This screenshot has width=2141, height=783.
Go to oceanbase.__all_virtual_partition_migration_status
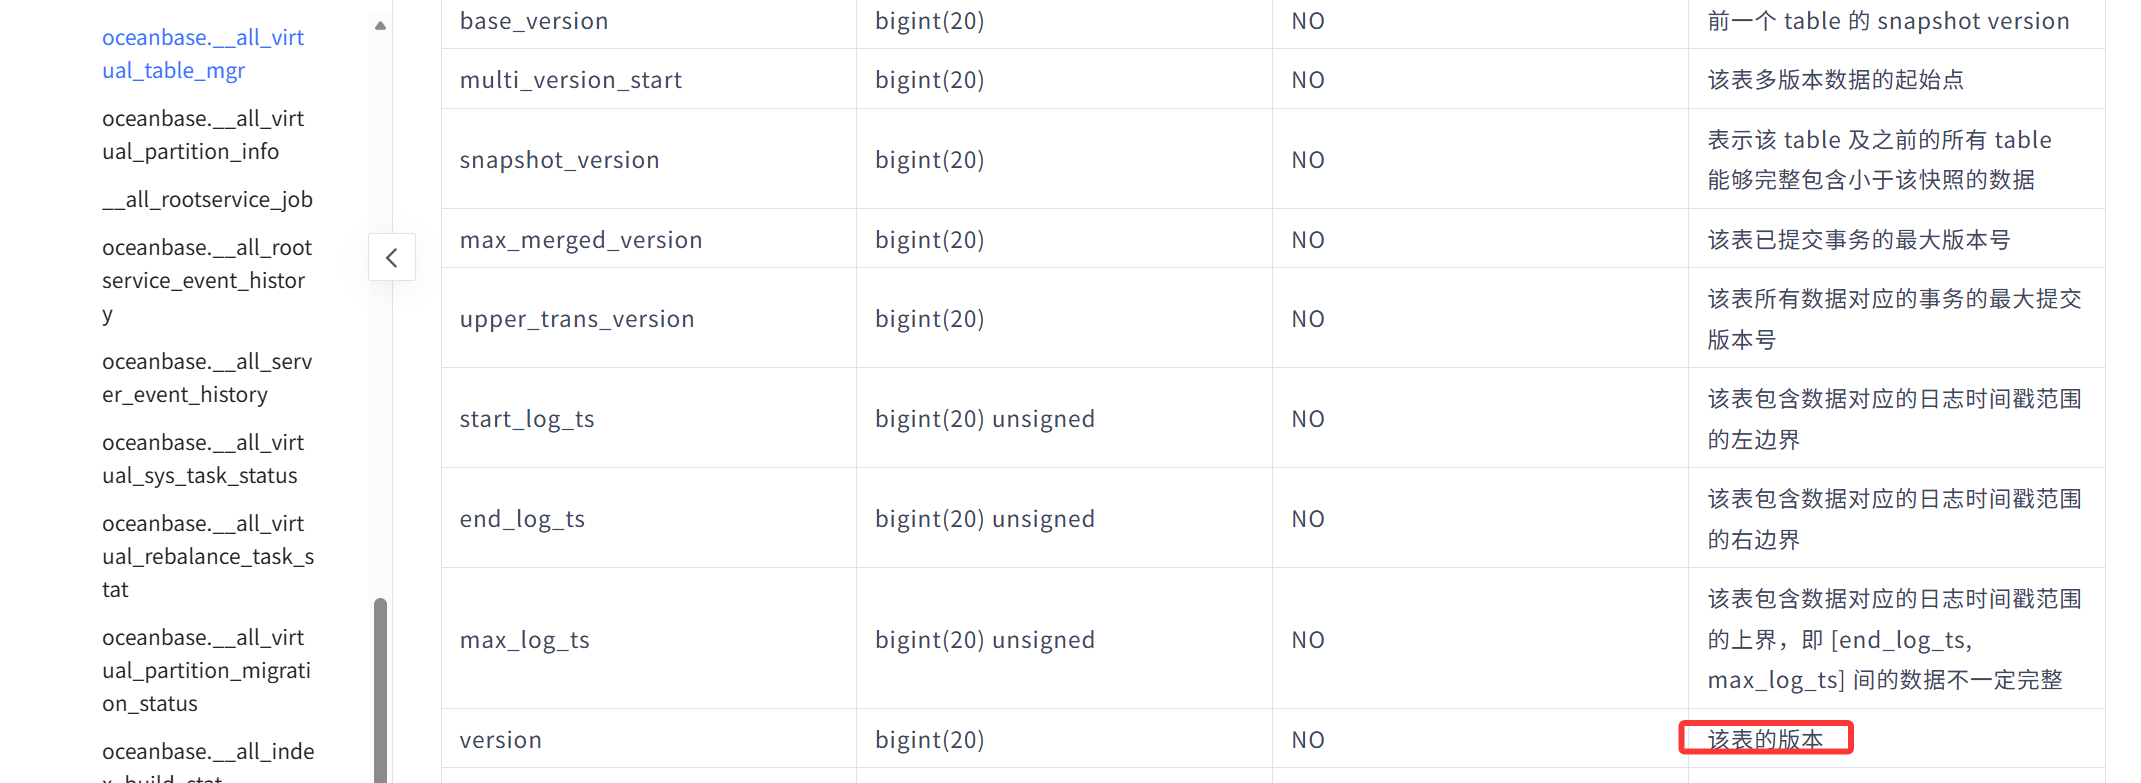point(207,670)
